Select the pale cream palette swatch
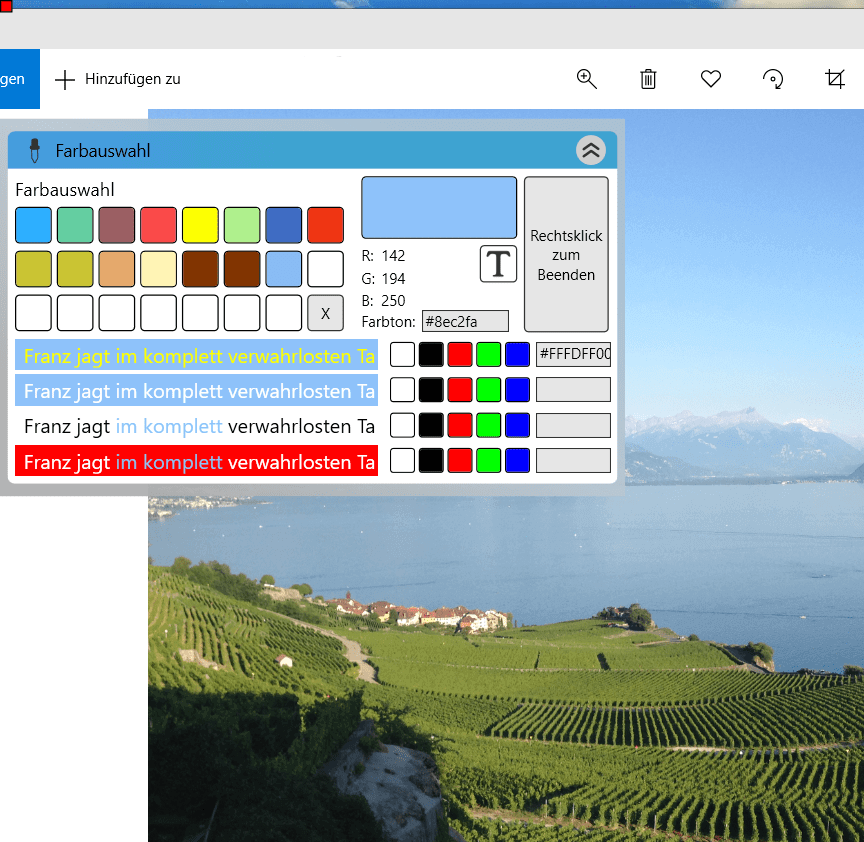Viewport: 864px width, 842px height. [159, 269]
